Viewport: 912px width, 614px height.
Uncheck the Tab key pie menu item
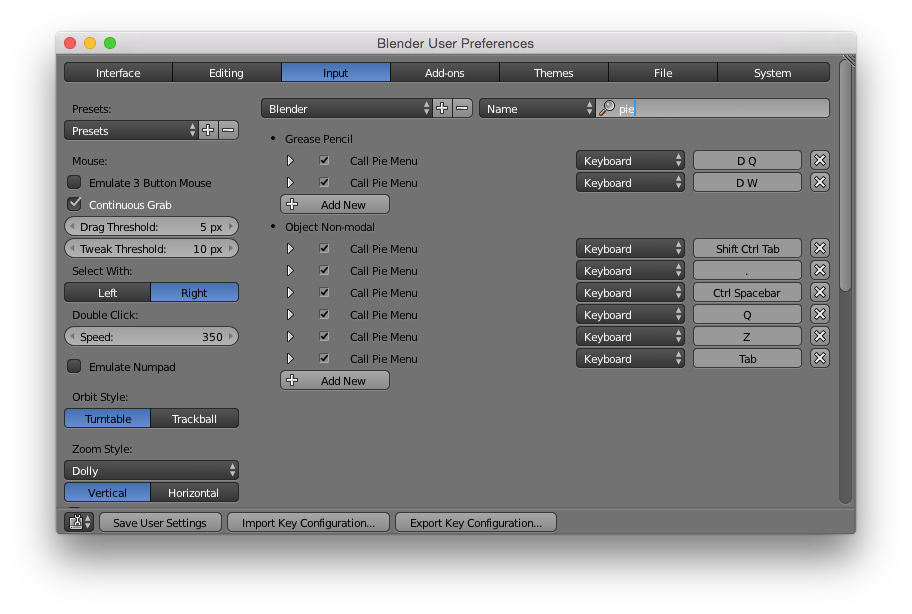324,359
